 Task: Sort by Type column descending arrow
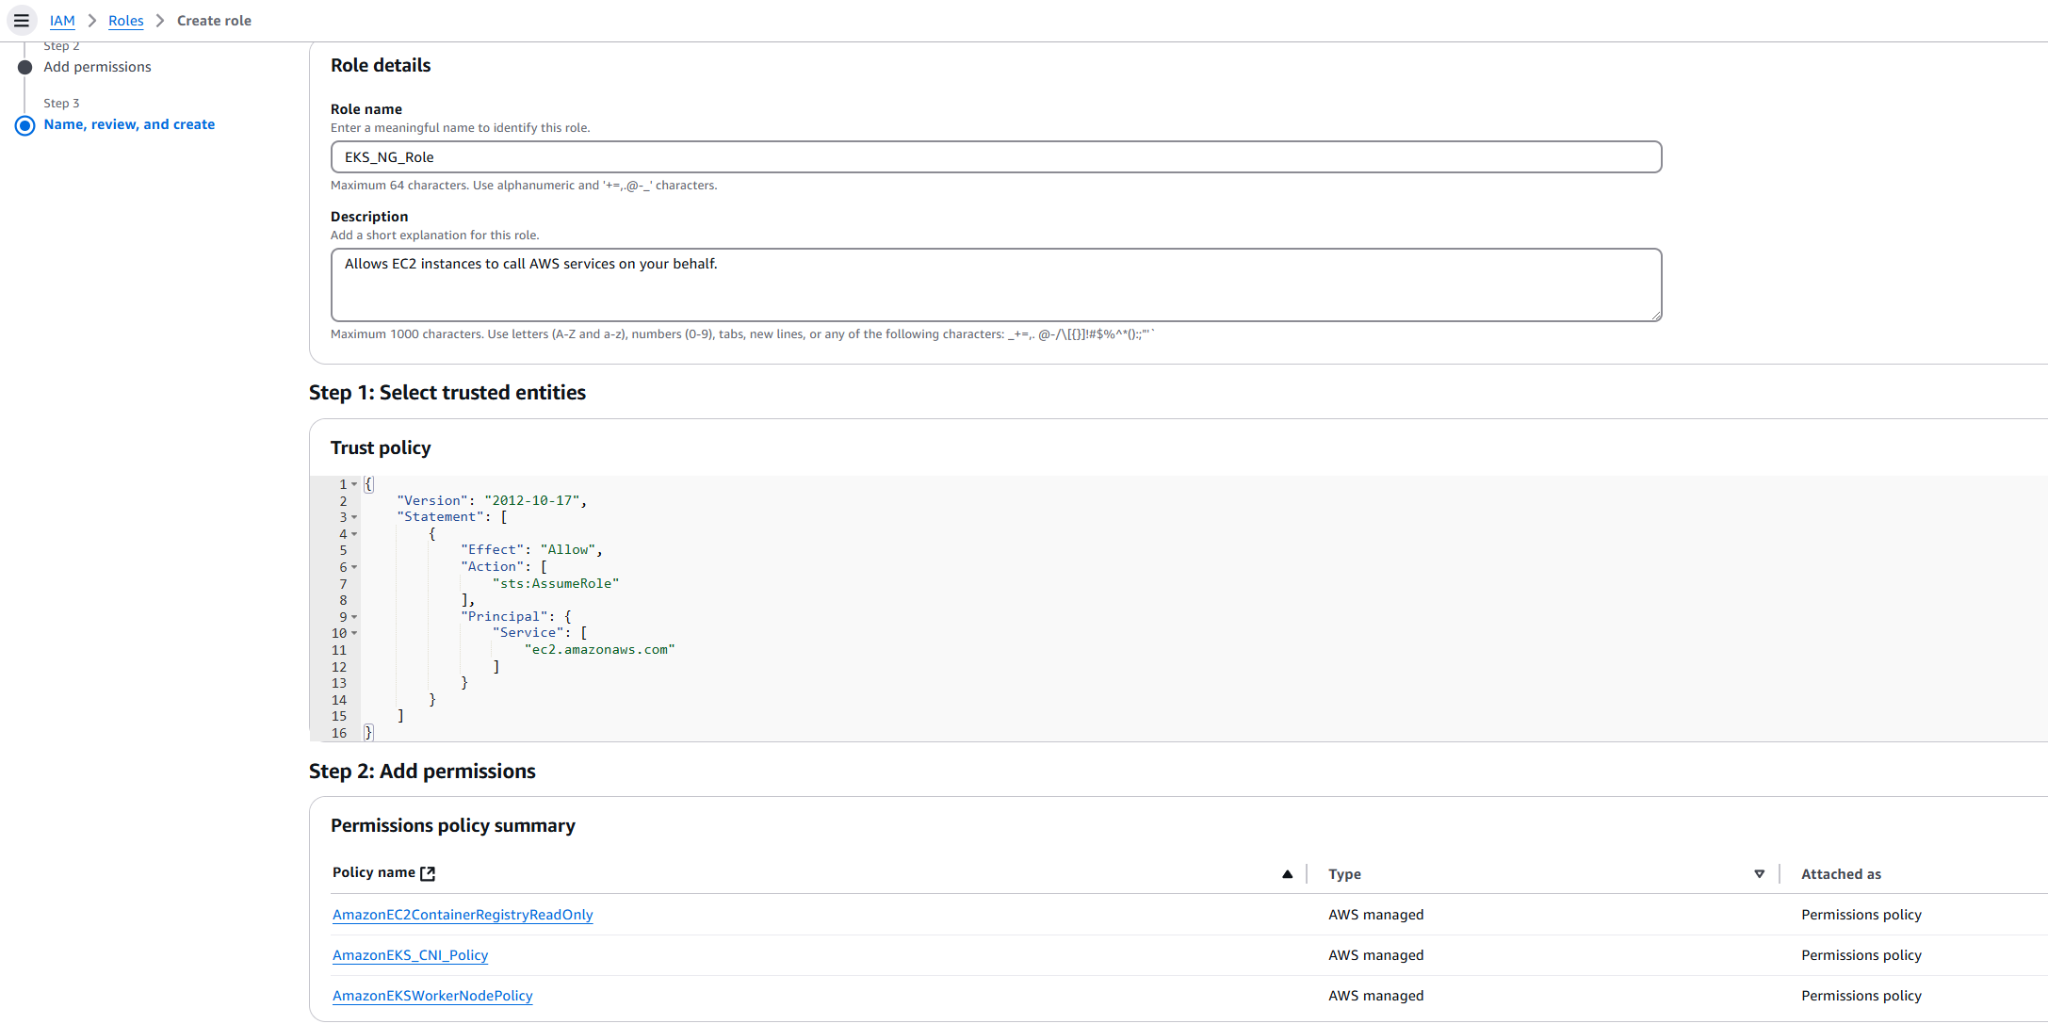point(1759,874)
